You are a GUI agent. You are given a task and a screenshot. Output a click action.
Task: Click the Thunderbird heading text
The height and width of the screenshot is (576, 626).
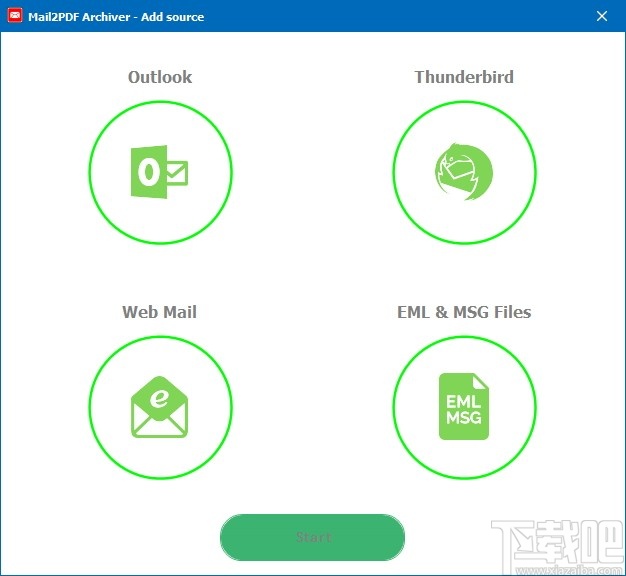464,77
